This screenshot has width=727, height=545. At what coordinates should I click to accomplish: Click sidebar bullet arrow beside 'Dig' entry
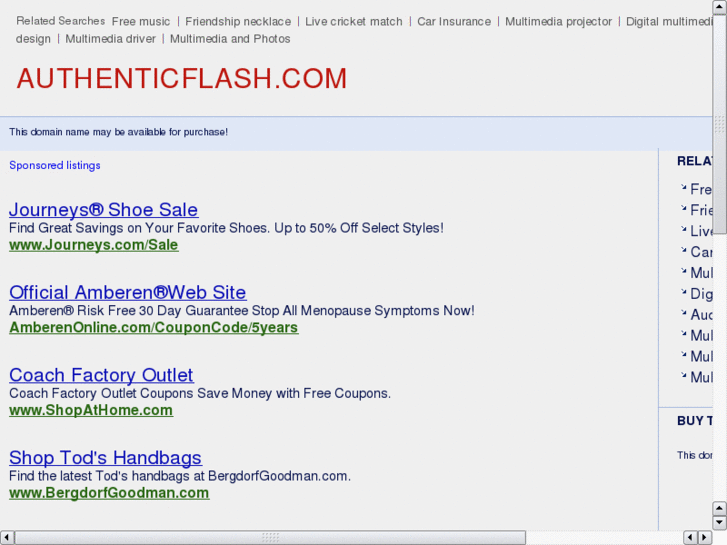[x=683, y=291]
